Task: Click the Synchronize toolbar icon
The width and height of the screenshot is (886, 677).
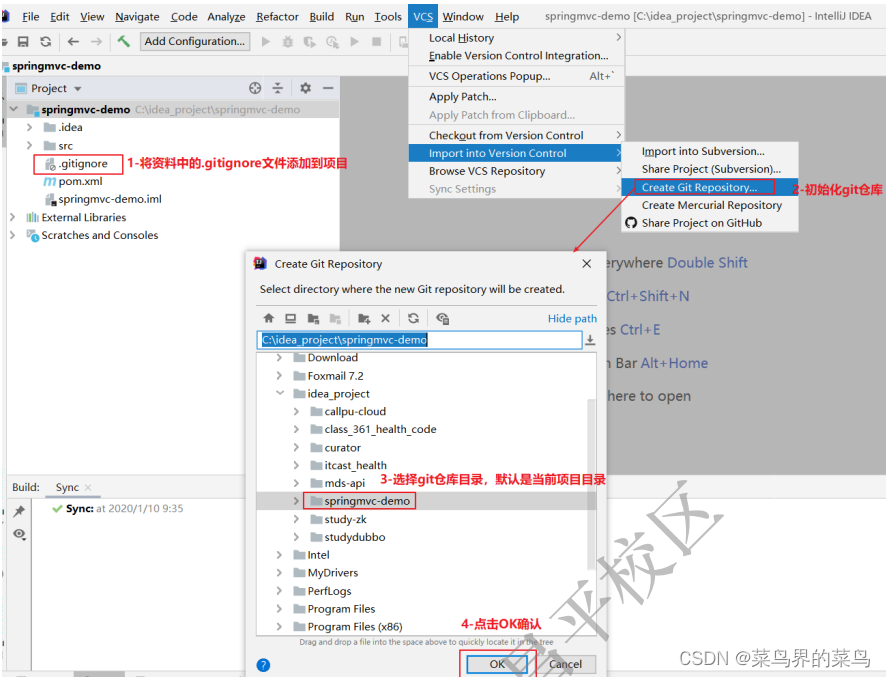Action: (46, 41)
